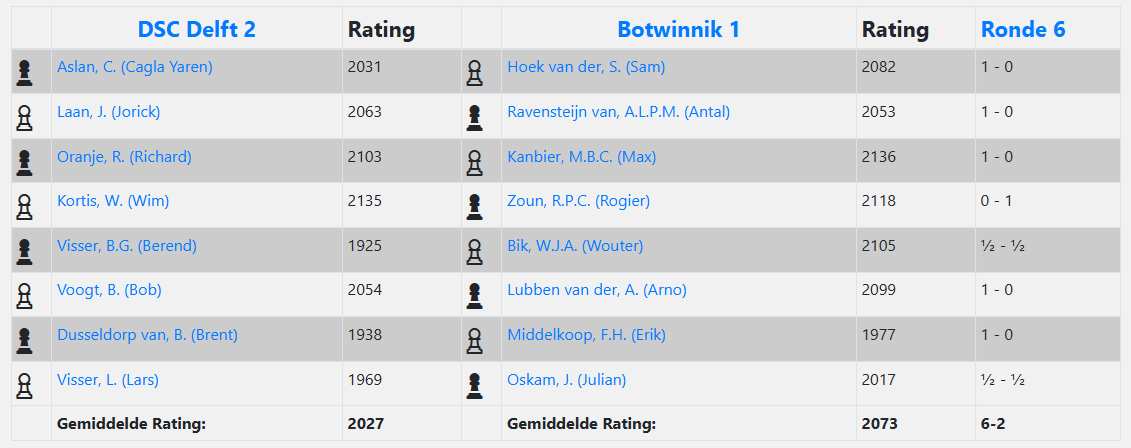Click black pawn icon beside Dusseldorp van, B.
Screen dimensions: 1131x448
pos(25,339)
